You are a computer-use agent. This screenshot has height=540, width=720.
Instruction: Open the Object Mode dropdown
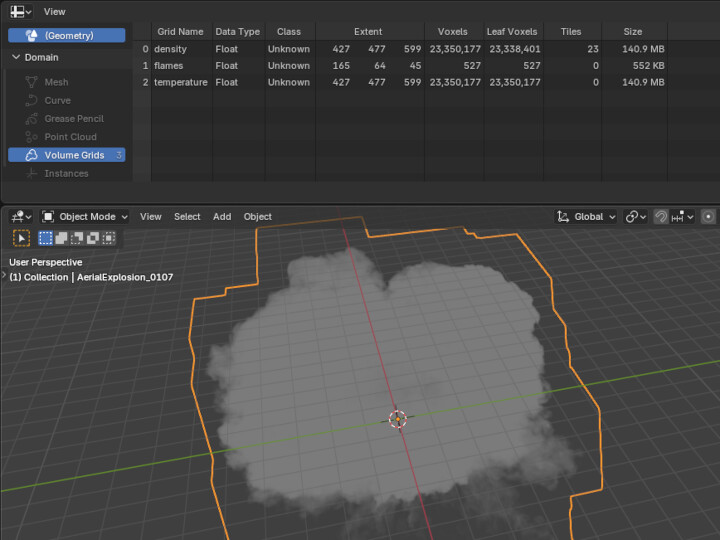(x=86, y=216)
